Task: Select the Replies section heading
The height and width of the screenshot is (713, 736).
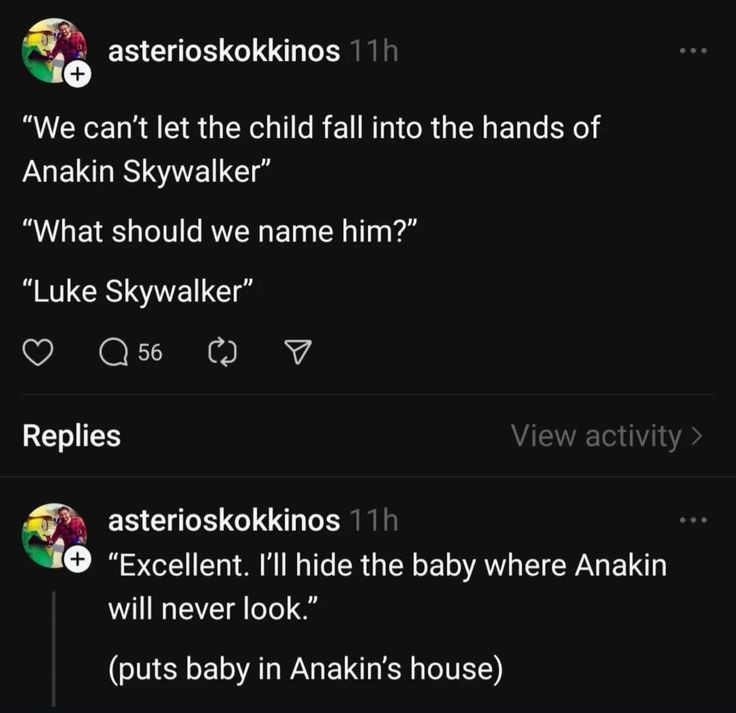Action: coord(71,436)
